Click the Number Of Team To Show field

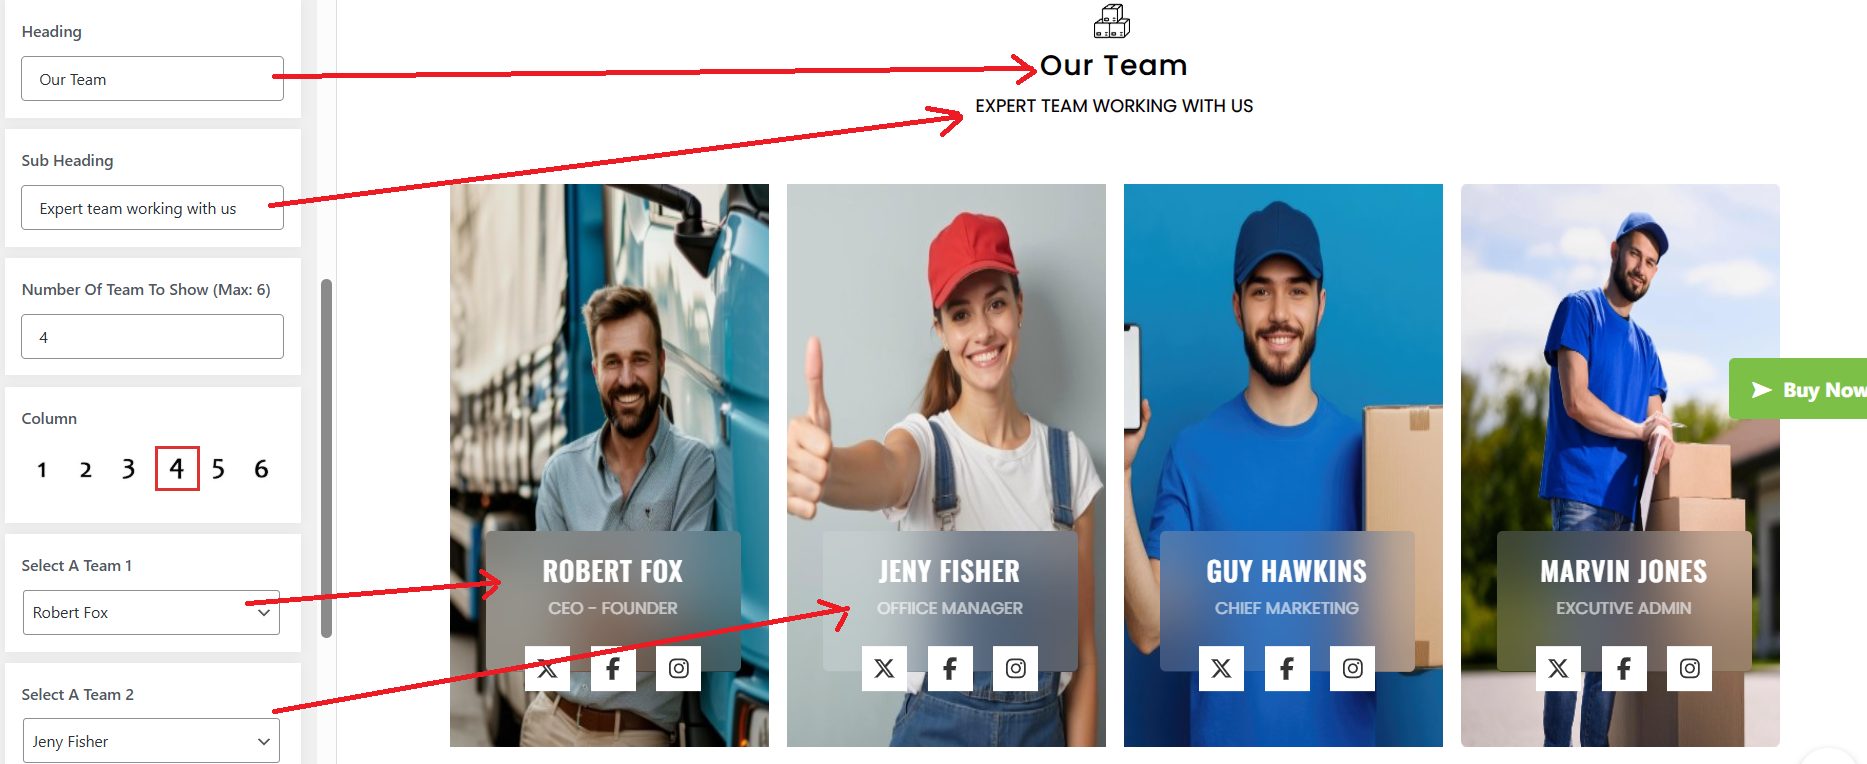(x=152, y=337)
